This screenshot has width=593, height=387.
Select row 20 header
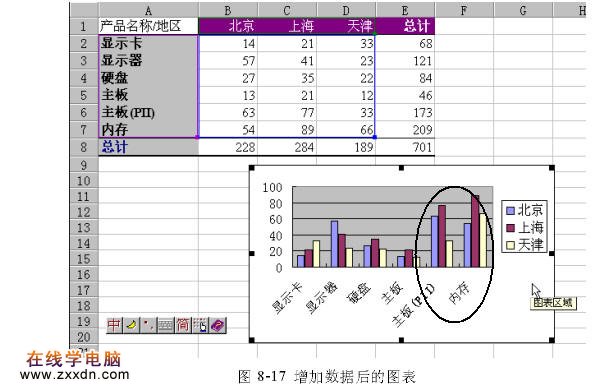click(x=84, y=337)
